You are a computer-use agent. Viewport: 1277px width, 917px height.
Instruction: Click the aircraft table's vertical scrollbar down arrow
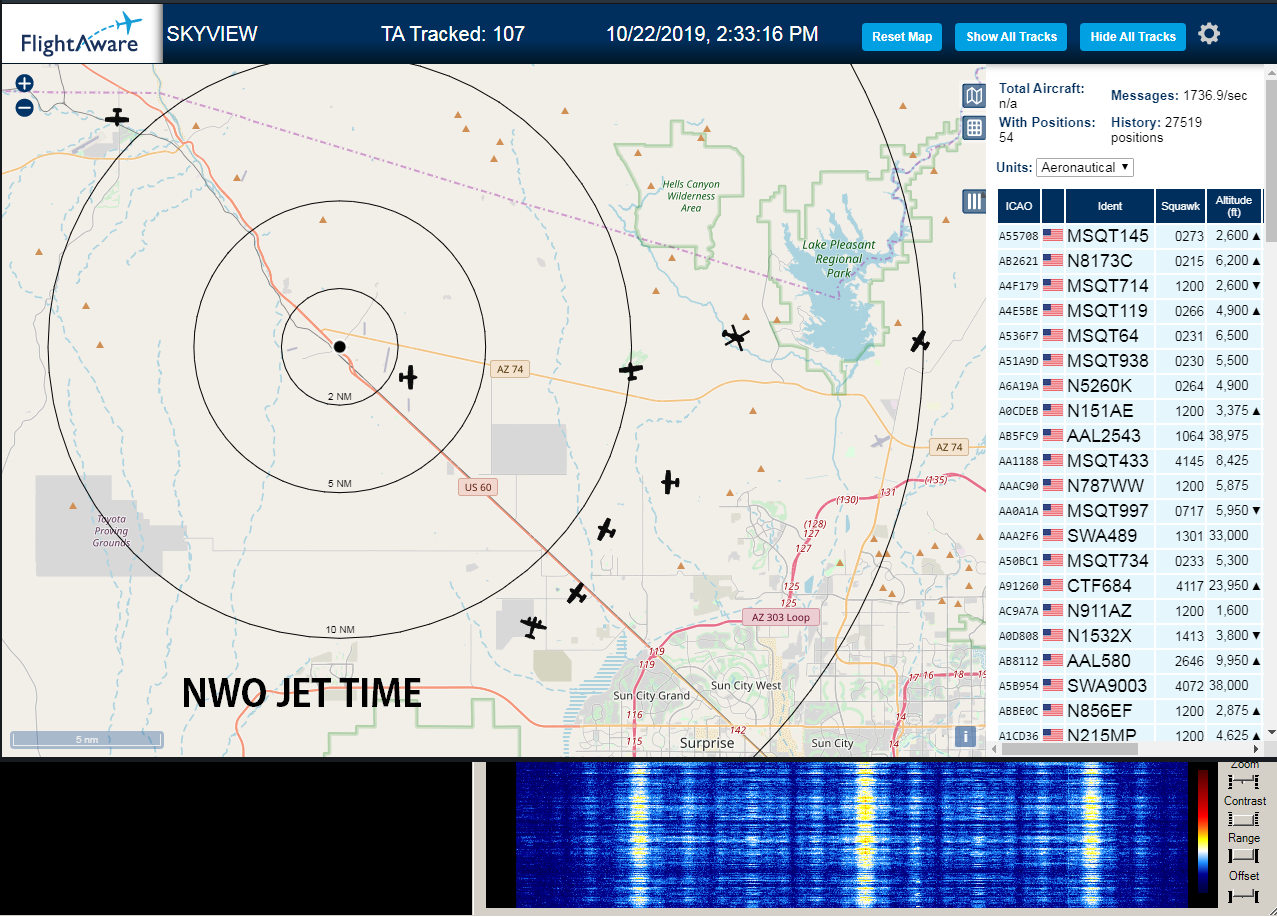pyautogui.click(x=1270, y=732)
